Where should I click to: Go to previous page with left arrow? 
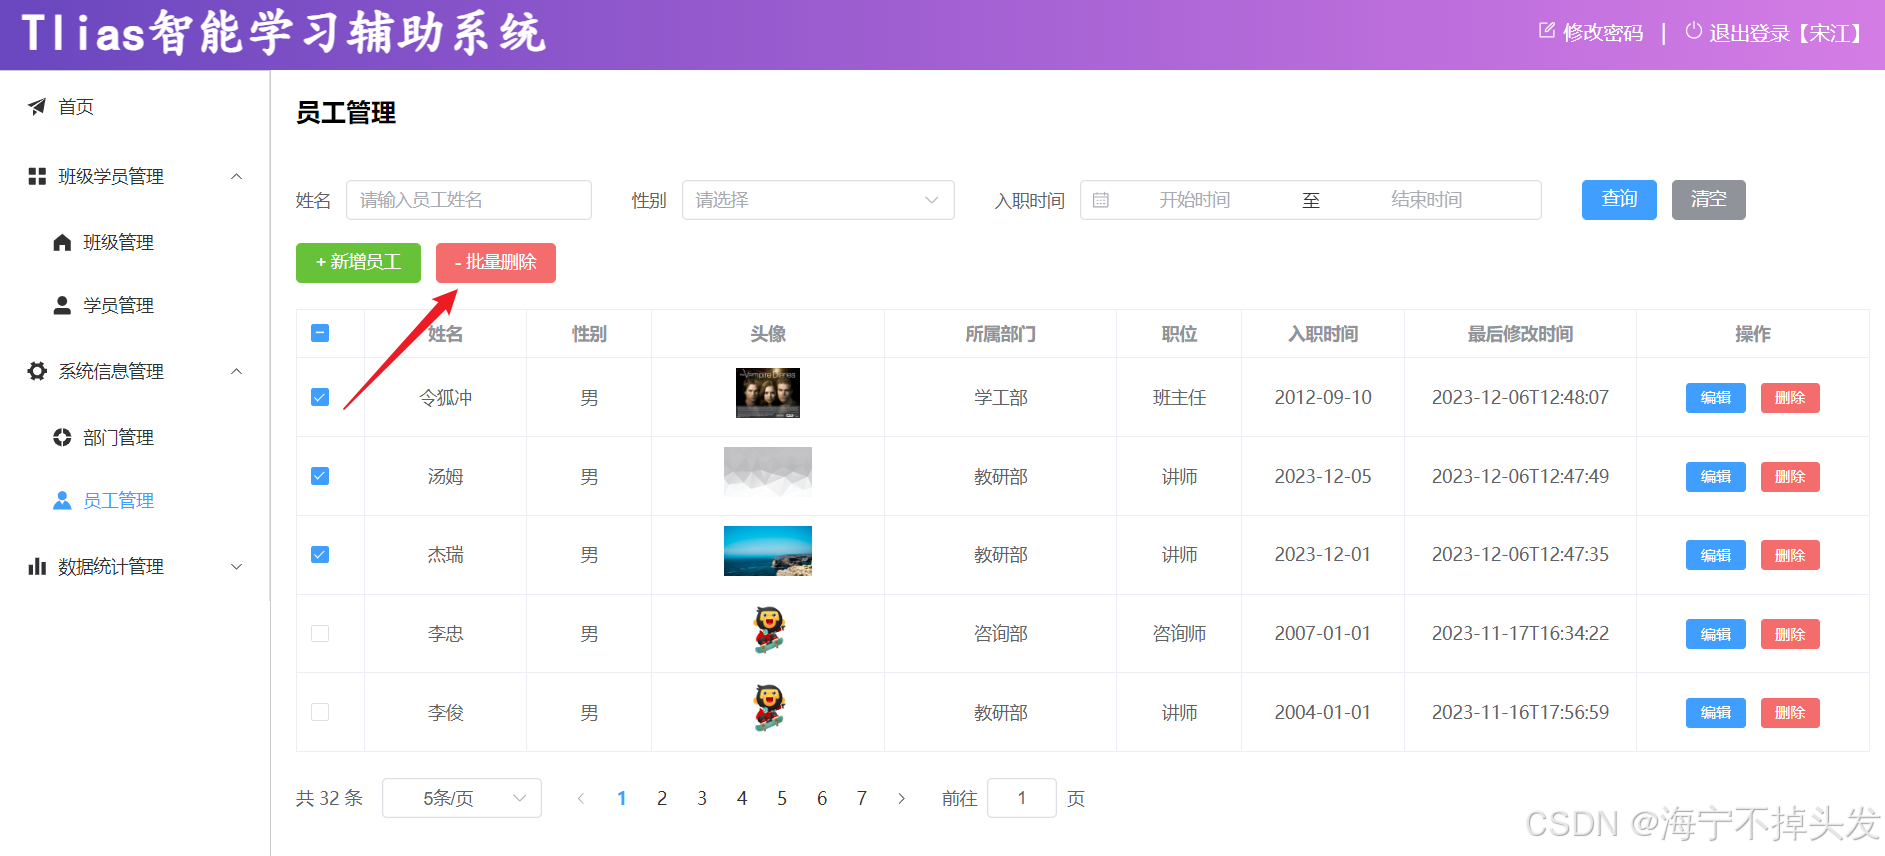coord(581,798)
